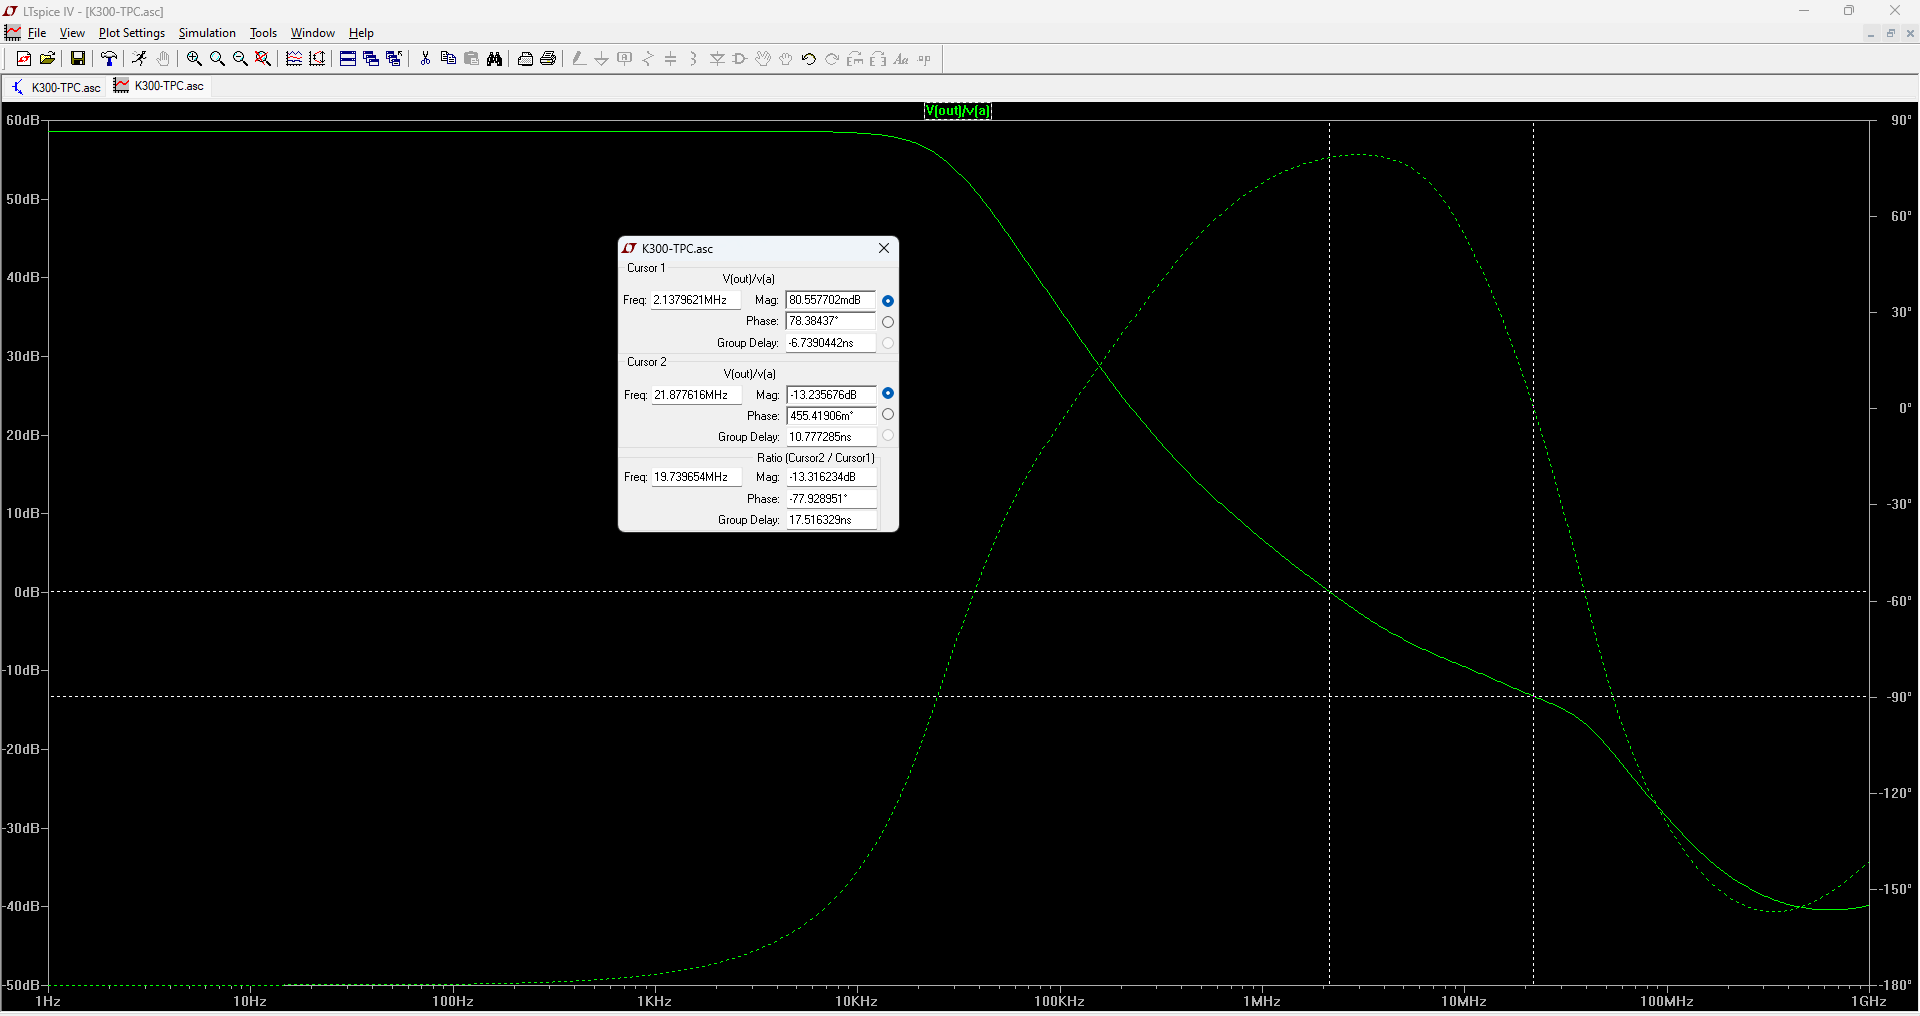The image size is (1920, 1016).
Task: Click Cursor 2 Mag field -13.235676dB
Action: pyautogui.click(x=832, y=395)
